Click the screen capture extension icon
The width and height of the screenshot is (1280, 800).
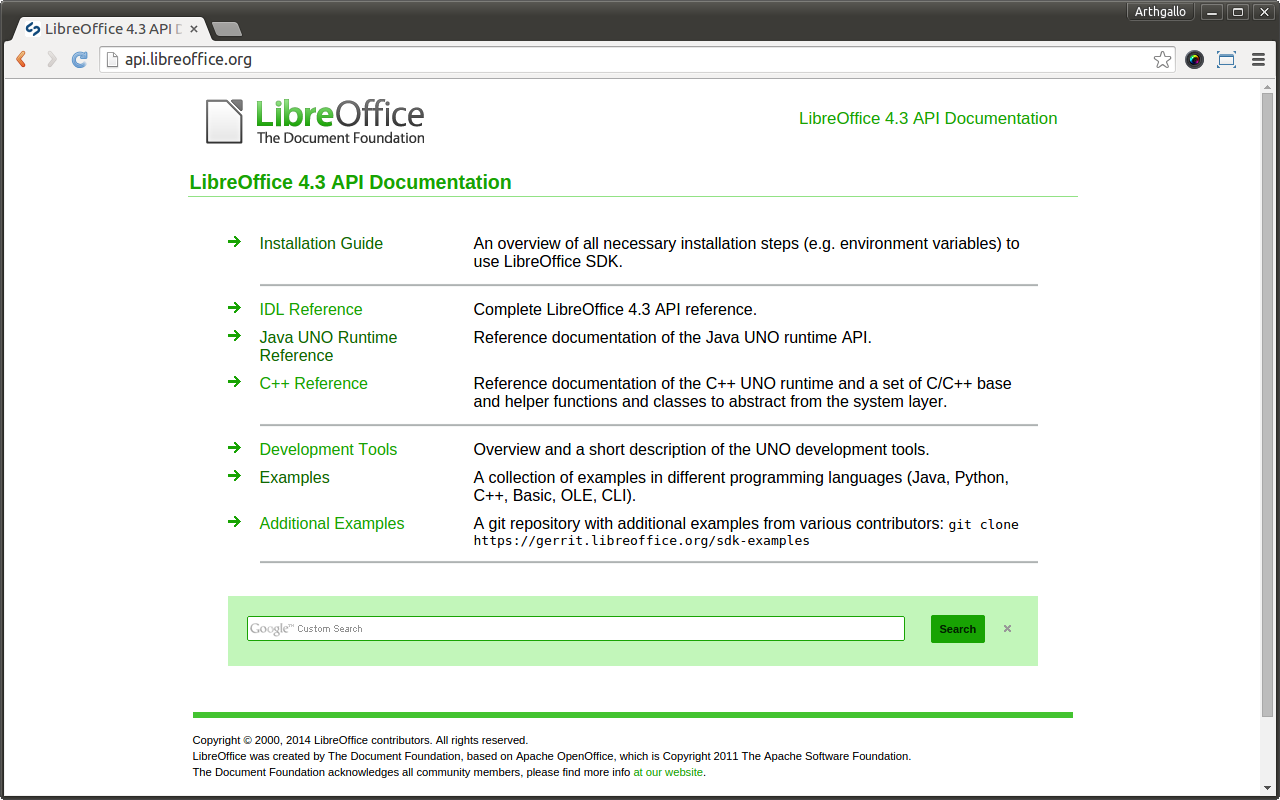point(1226,60)
